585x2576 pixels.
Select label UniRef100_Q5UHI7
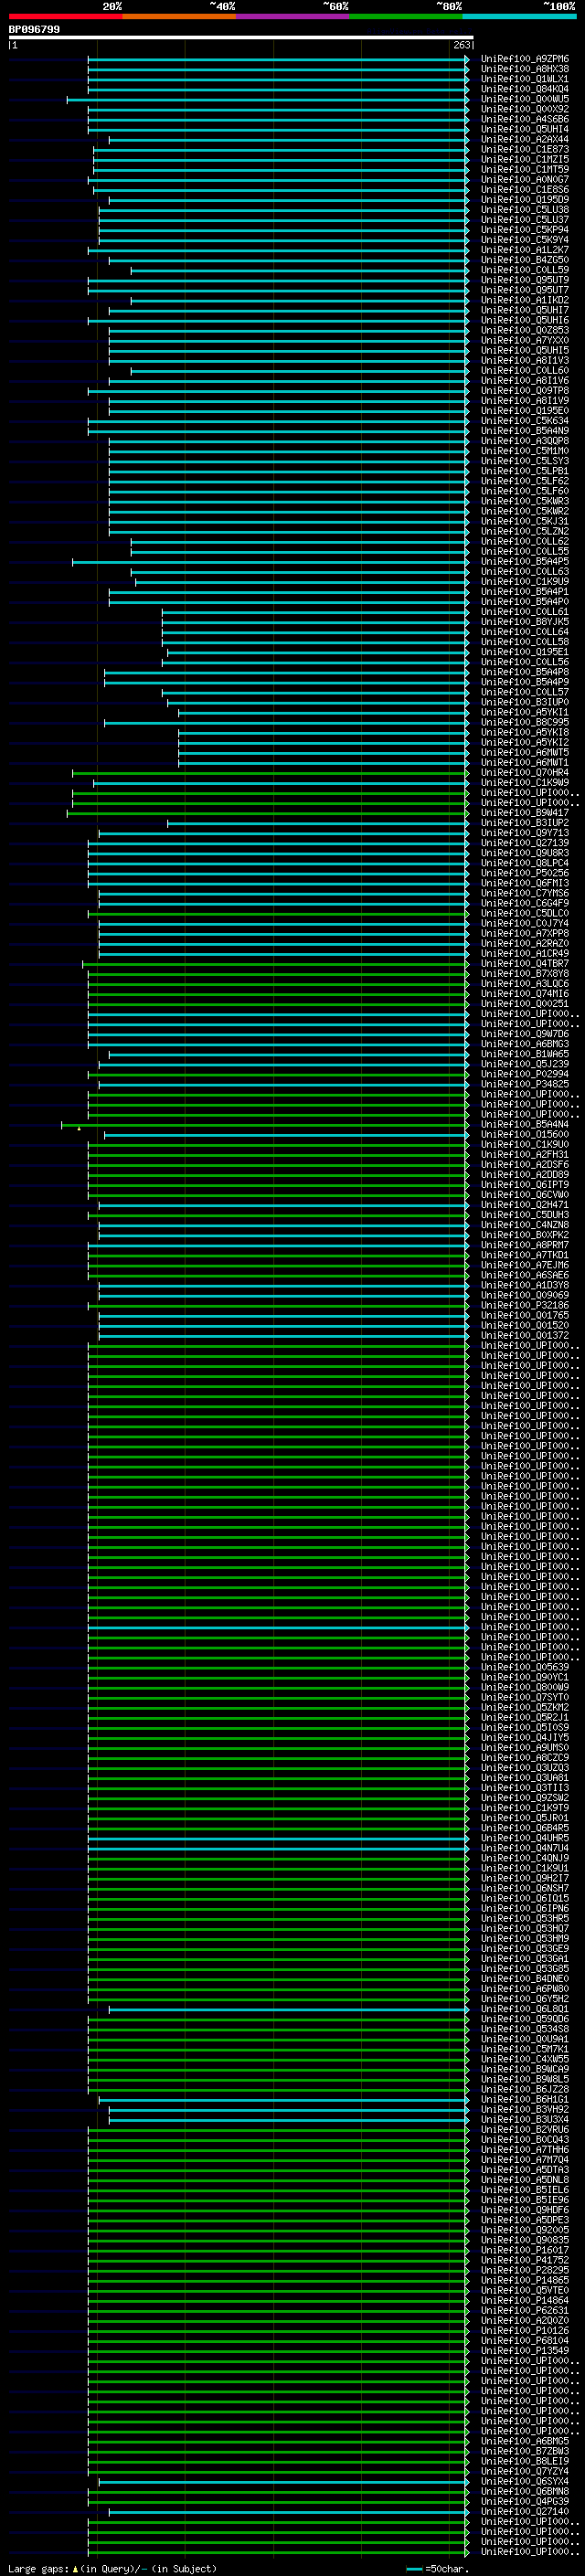[x=524, y=310]
